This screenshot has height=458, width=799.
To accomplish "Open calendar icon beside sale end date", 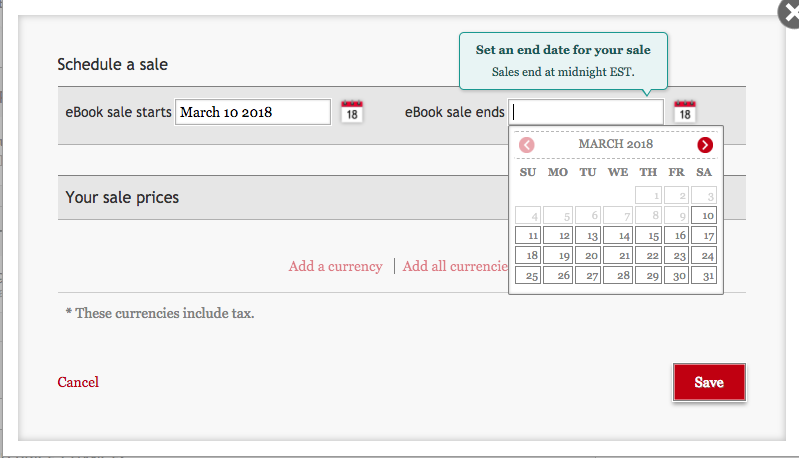I will point(684,111).
